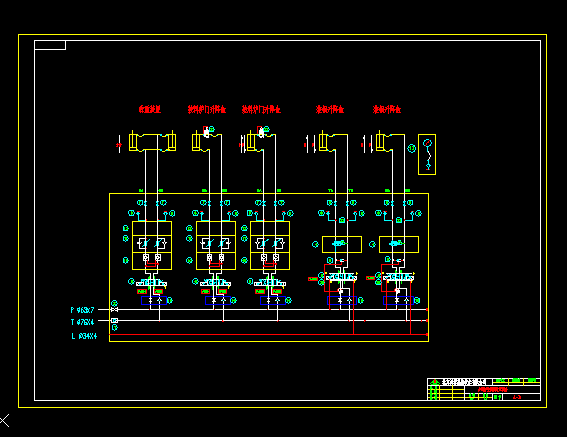Select the first blue check valve box
The width and height of the screenshot is (567, 437).
pos(154,300)
